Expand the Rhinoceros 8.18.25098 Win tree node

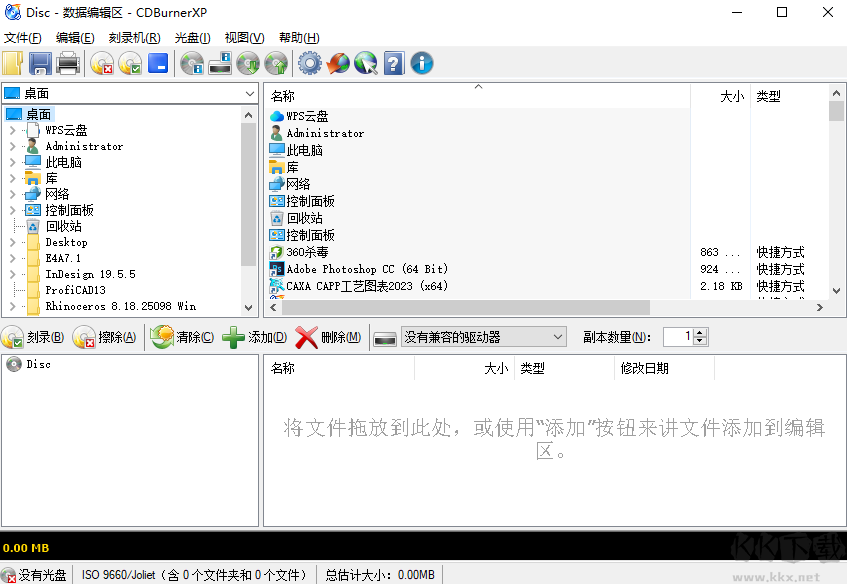click(x=12, y=306)
